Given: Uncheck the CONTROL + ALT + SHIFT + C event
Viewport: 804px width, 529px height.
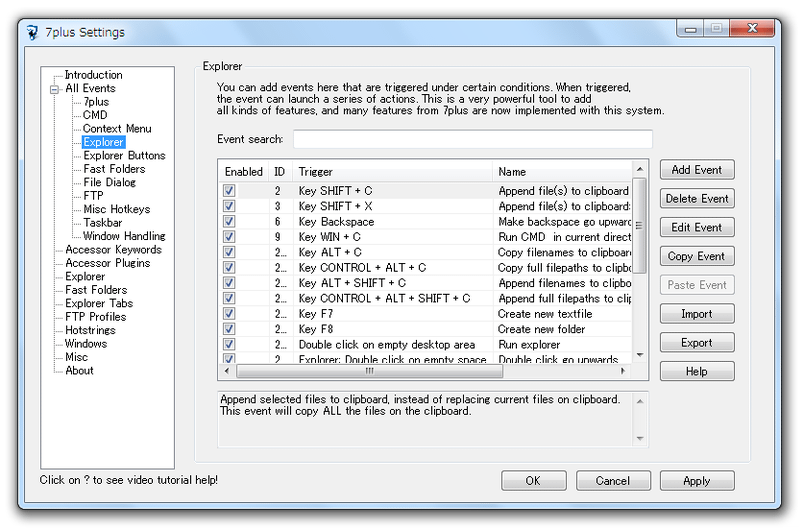Looking at the screenshot, I should coord(229,298).
